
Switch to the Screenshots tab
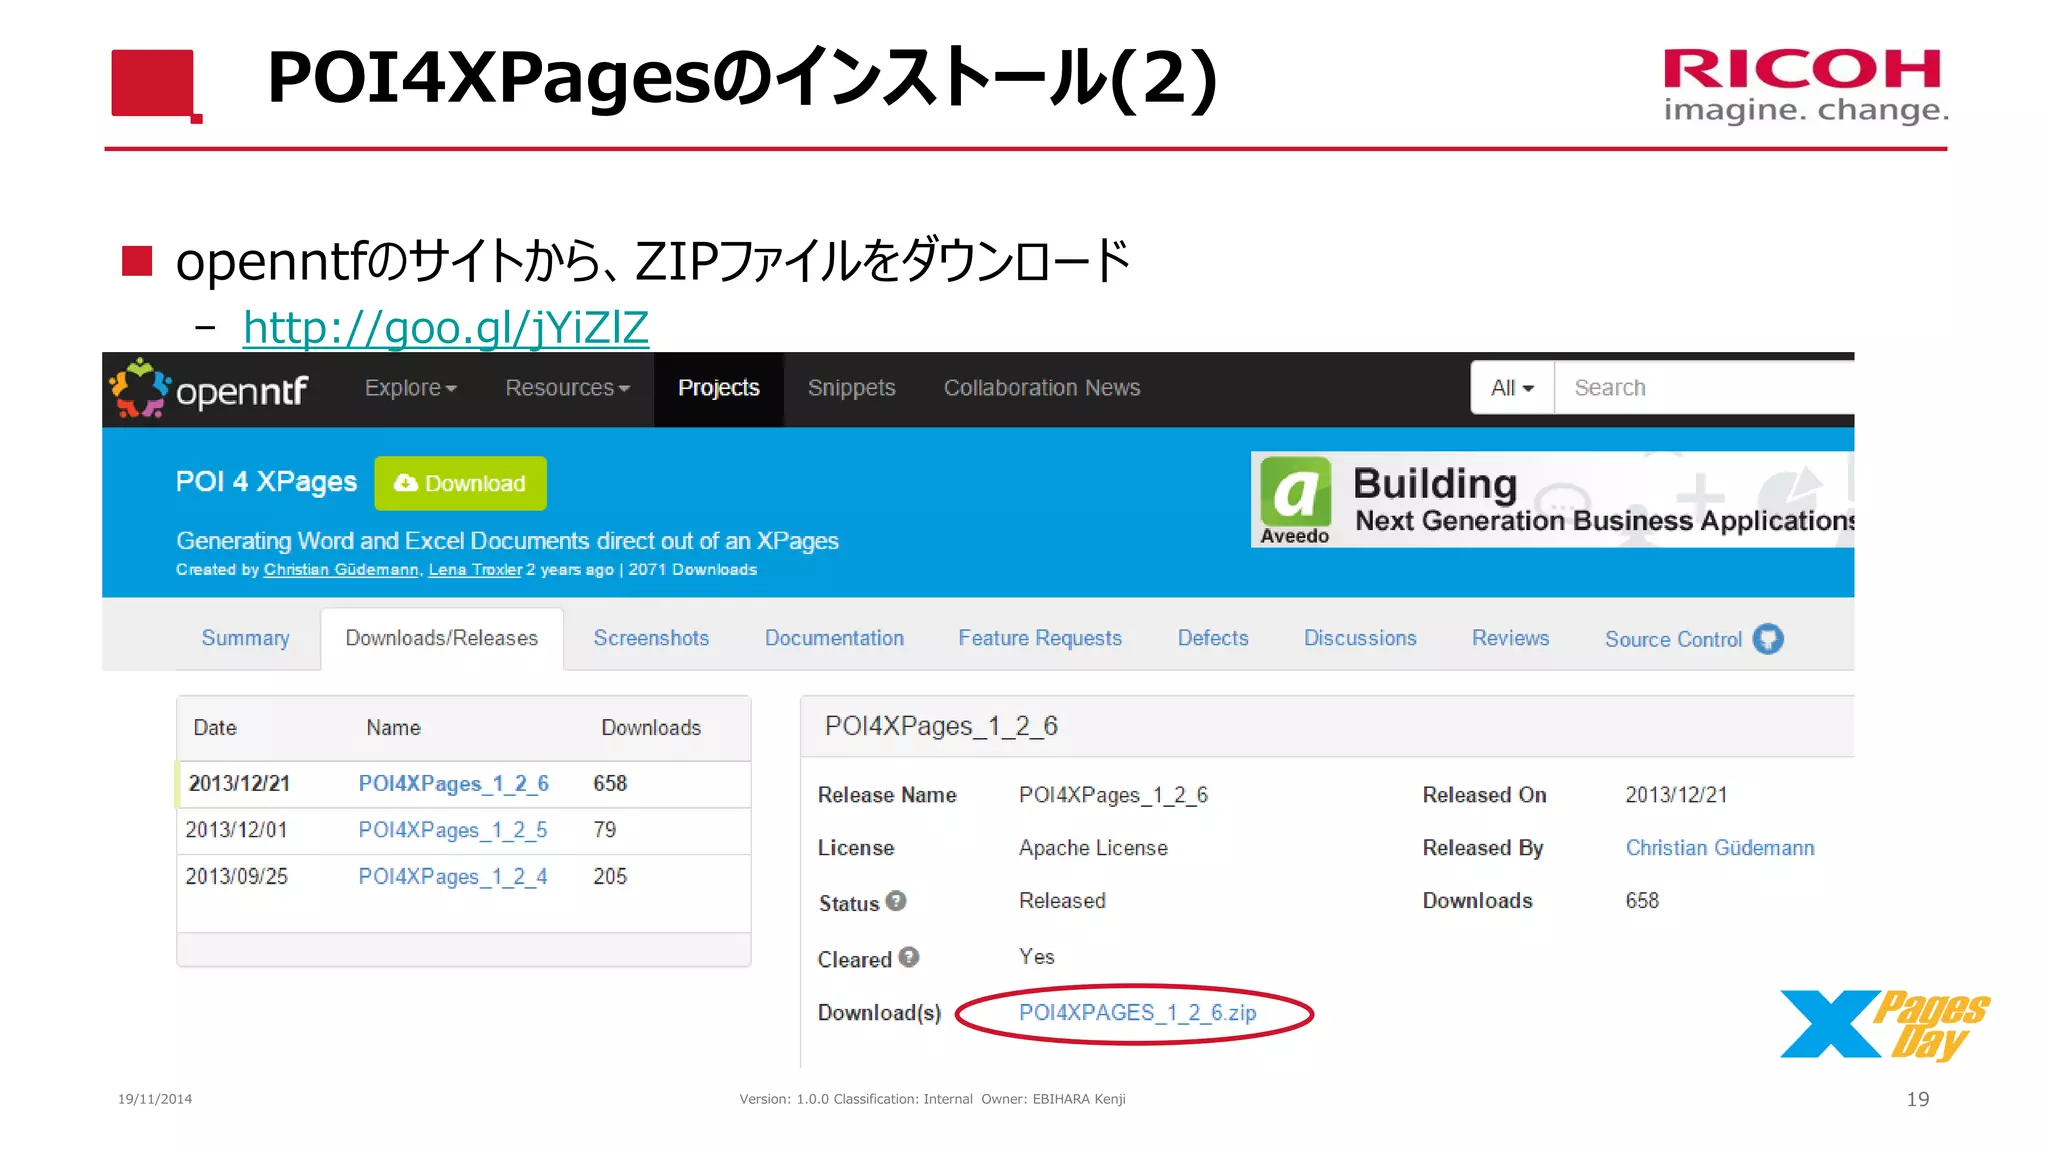651,638
